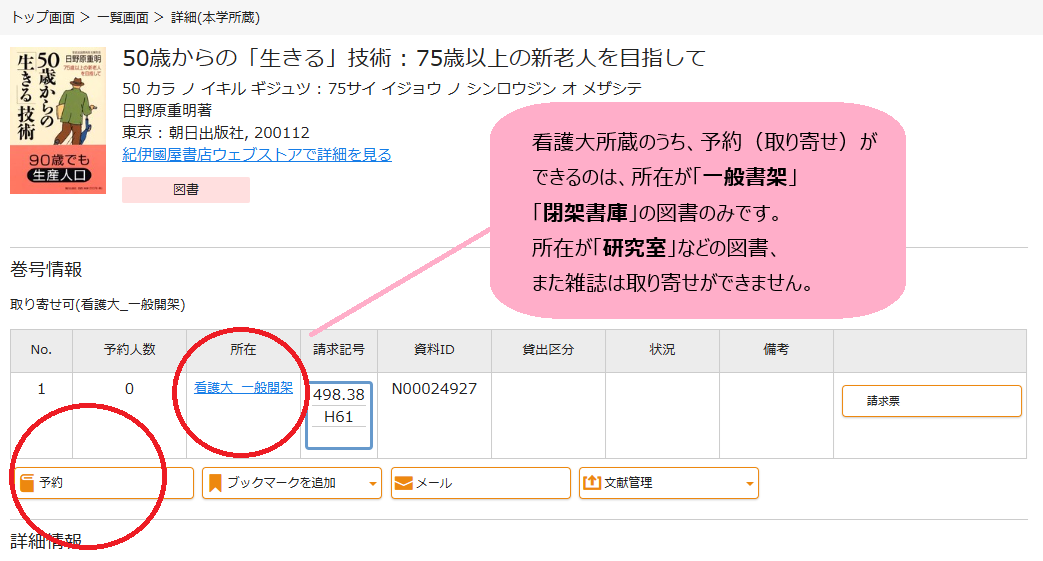
Task: Click the 所在 column header
Action: pos(243,349)
